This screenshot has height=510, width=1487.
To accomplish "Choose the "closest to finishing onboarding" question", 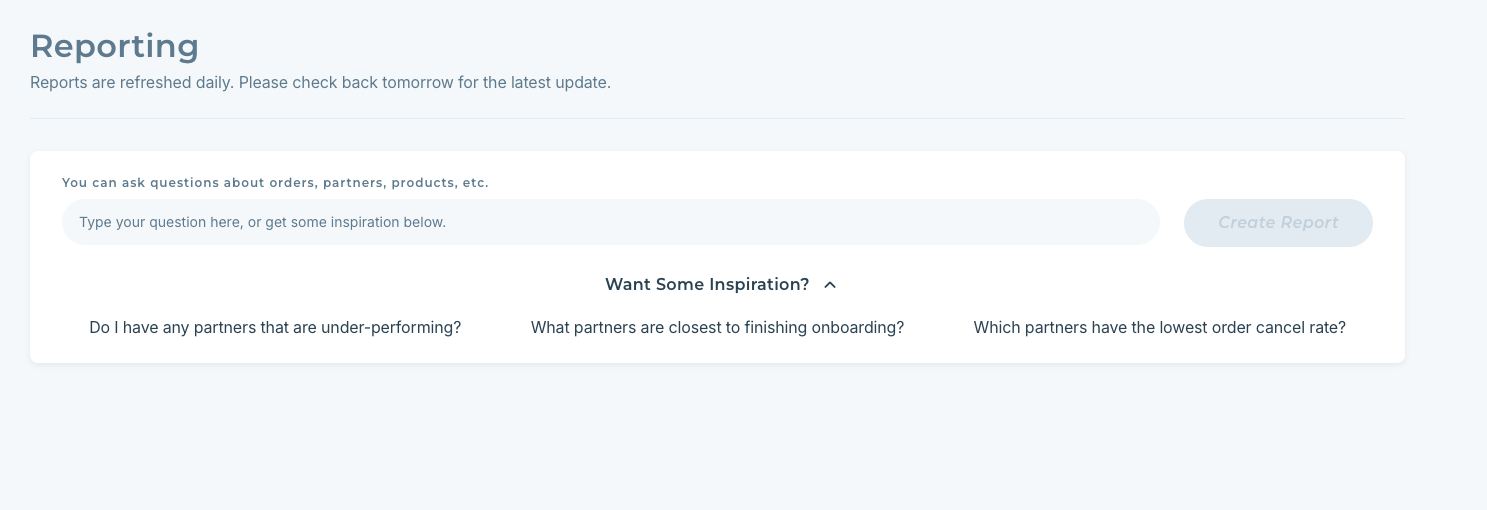I will coord(717,327).
